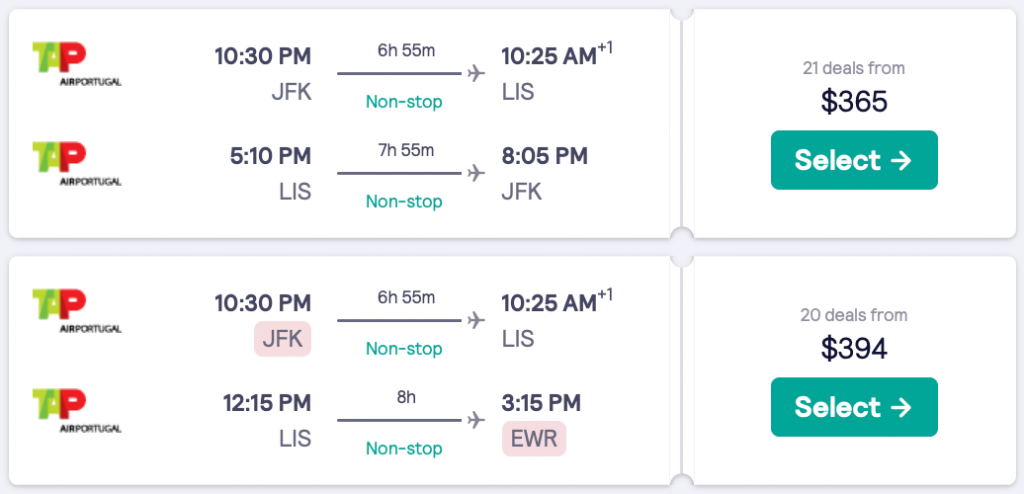Click the $365 price
The image size is (1024, 494).
tap(854, 101)
